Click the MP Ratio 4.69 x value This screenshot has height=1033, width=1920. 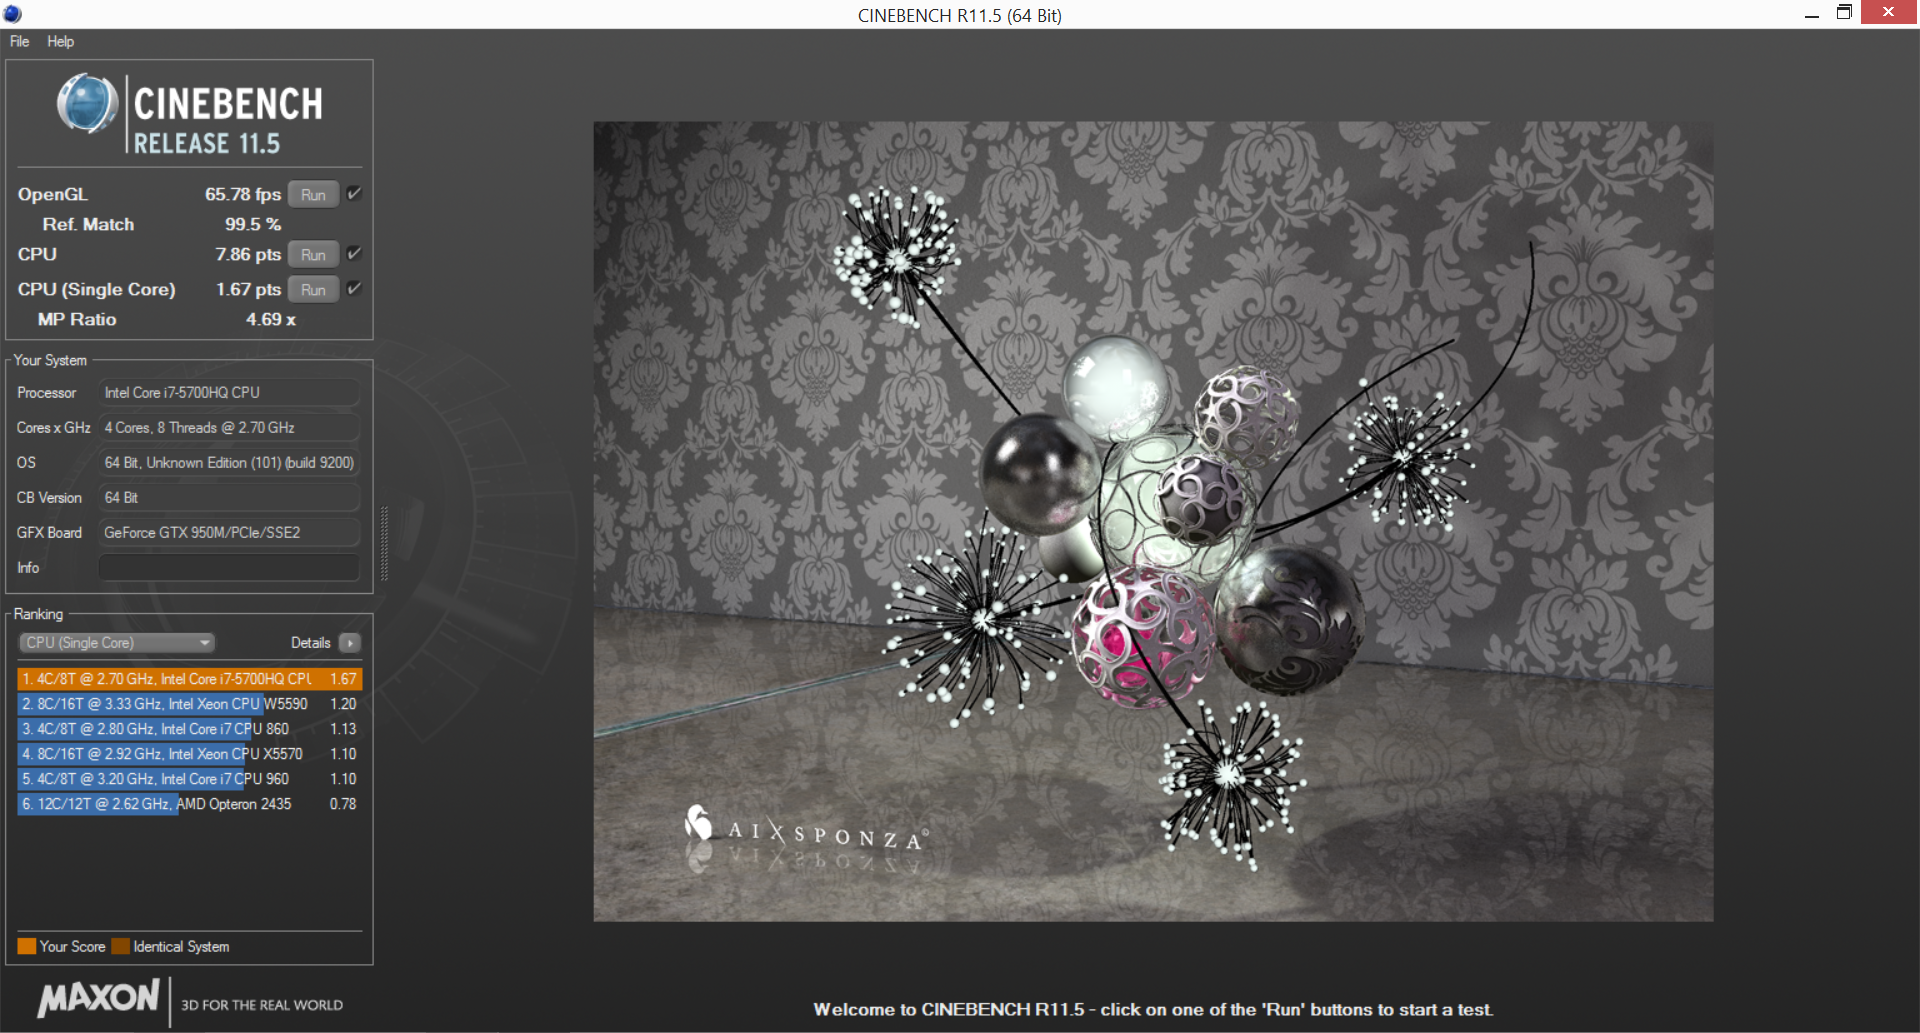click(x=271, y=319)
